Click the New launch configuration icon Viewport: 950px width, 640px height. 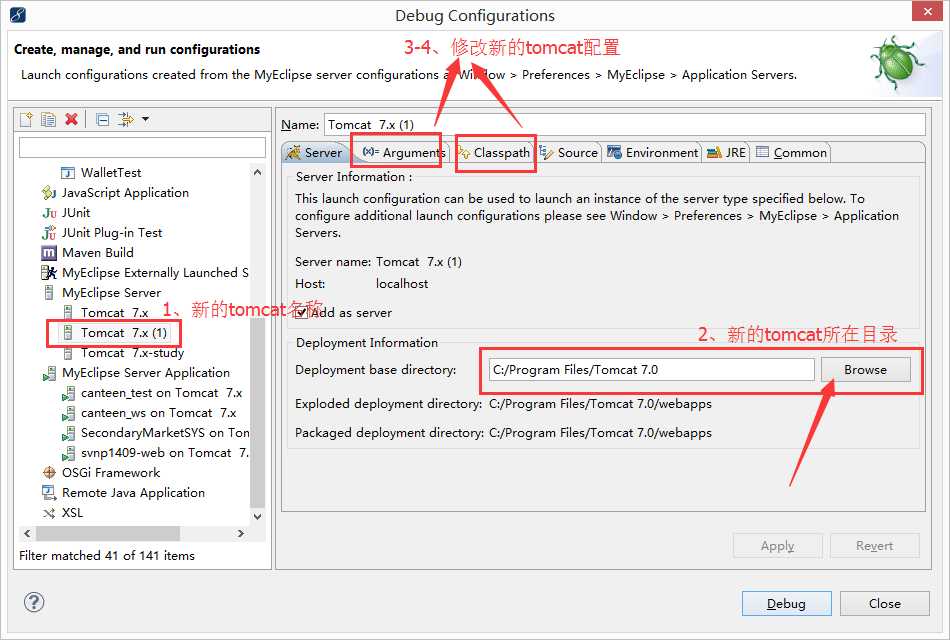tap(26, 119)
